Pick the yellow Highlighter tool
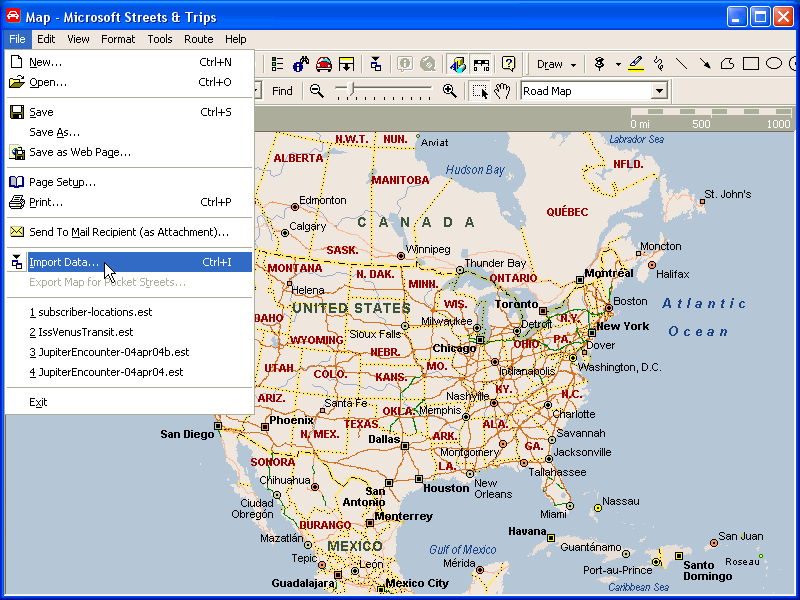800x600 pixels. 636,64
